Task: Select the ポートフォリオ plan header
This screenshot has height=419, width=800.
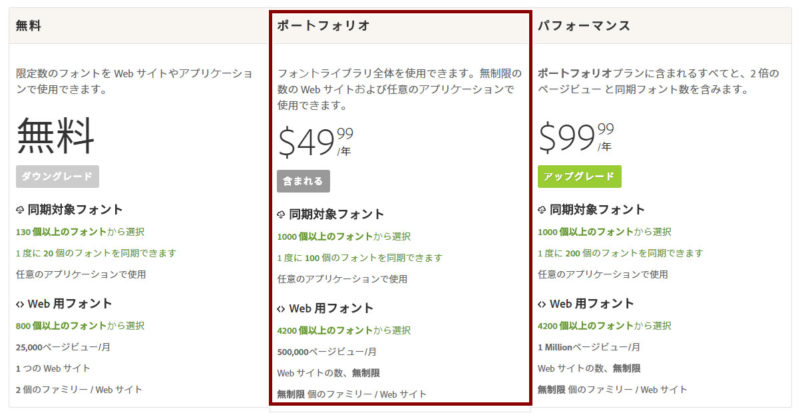Action: pyautogui.click(x=401, y=26)
